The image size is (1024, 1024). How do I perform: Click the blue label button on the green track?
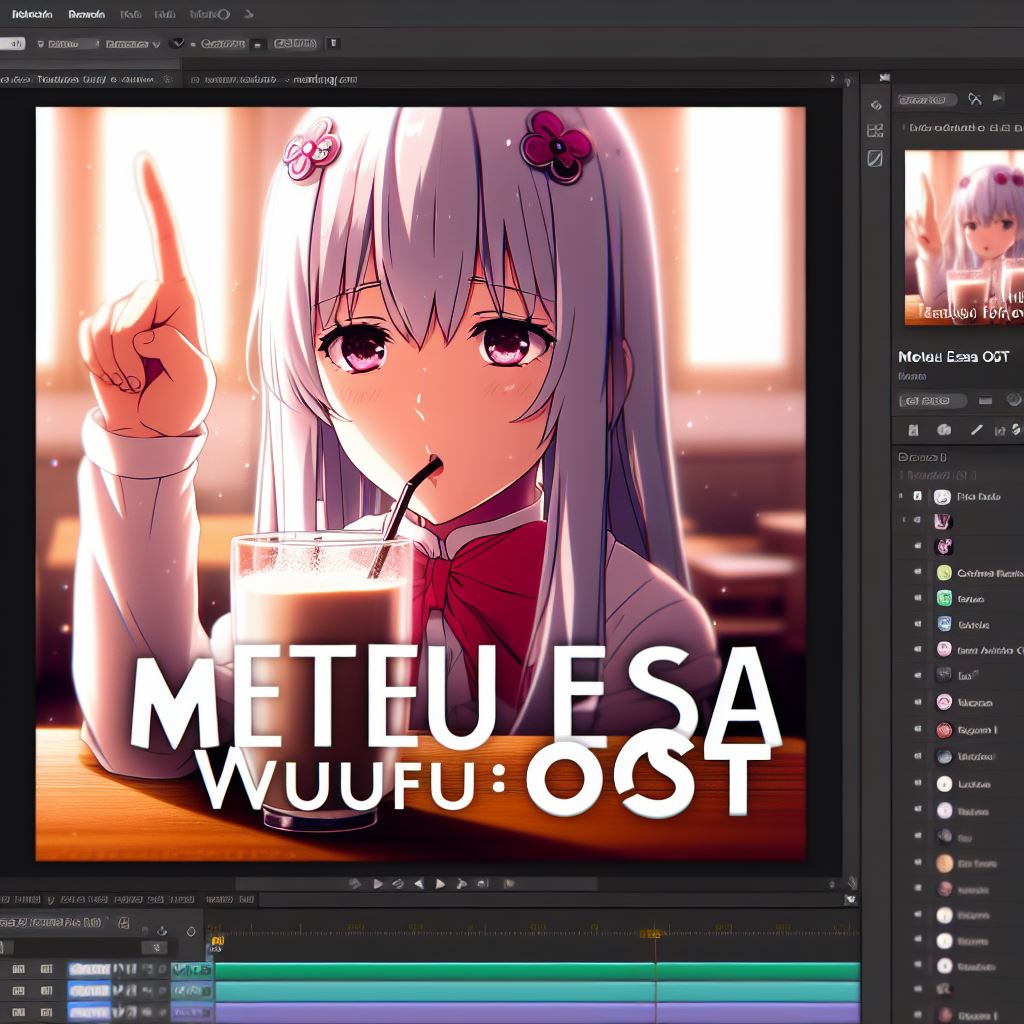89,970
